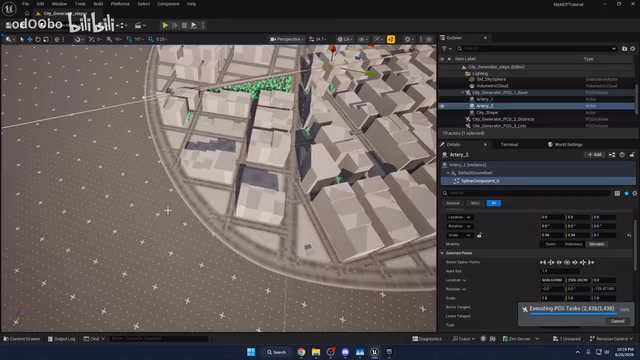Collapse City_Generator_PCG_1_Base tree node
Screen dimensions: 640x360
pos(462,93)
